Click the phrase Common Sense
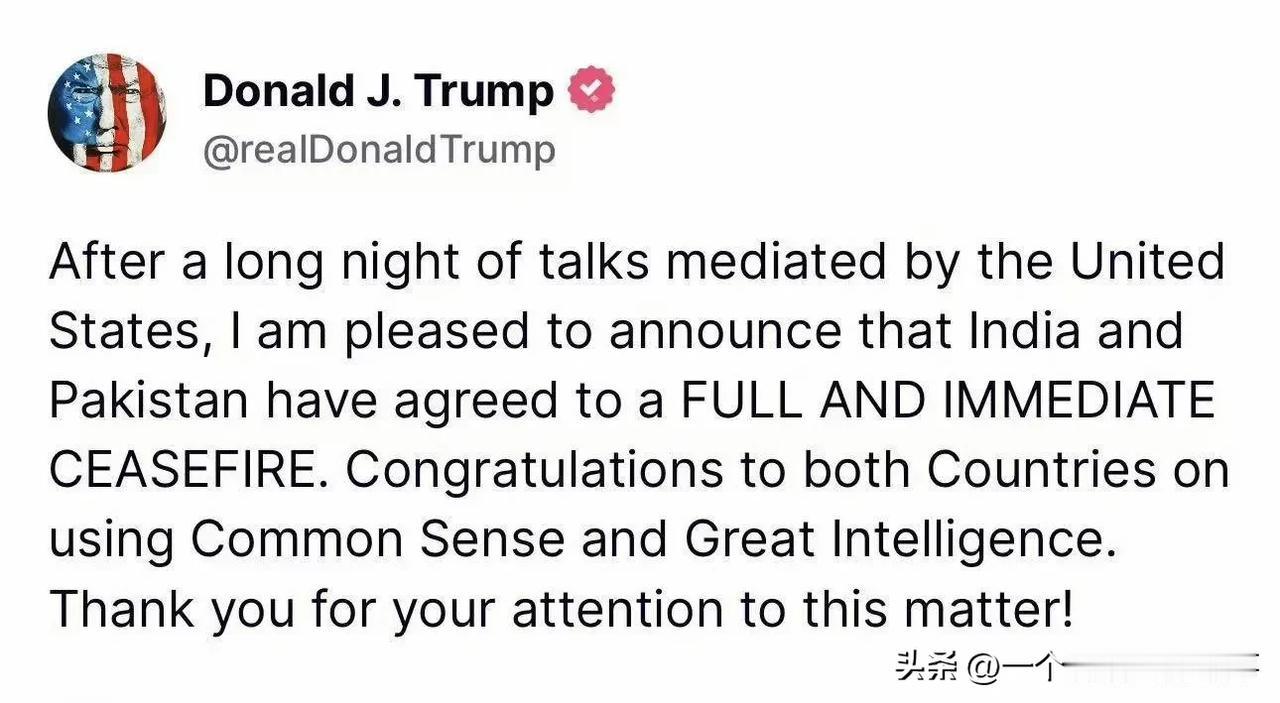The height and width of the screenshot is (703, 1280). pos(379,539)
